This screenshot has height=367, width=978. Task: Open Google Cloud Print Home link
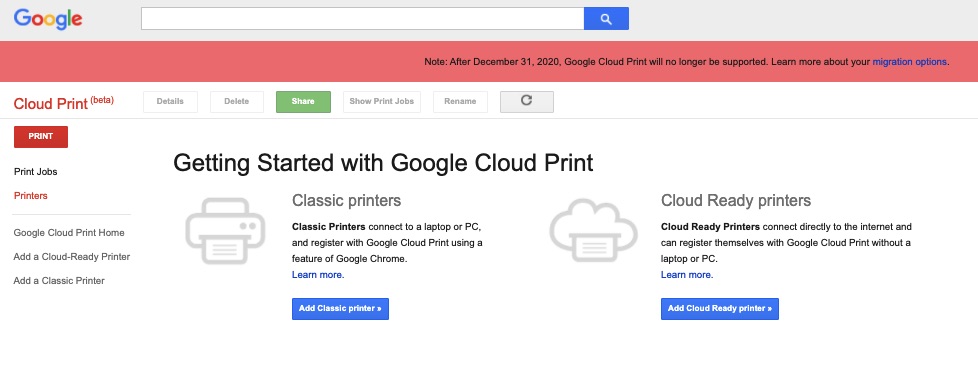pyautogui.click(x=69, y=233)
